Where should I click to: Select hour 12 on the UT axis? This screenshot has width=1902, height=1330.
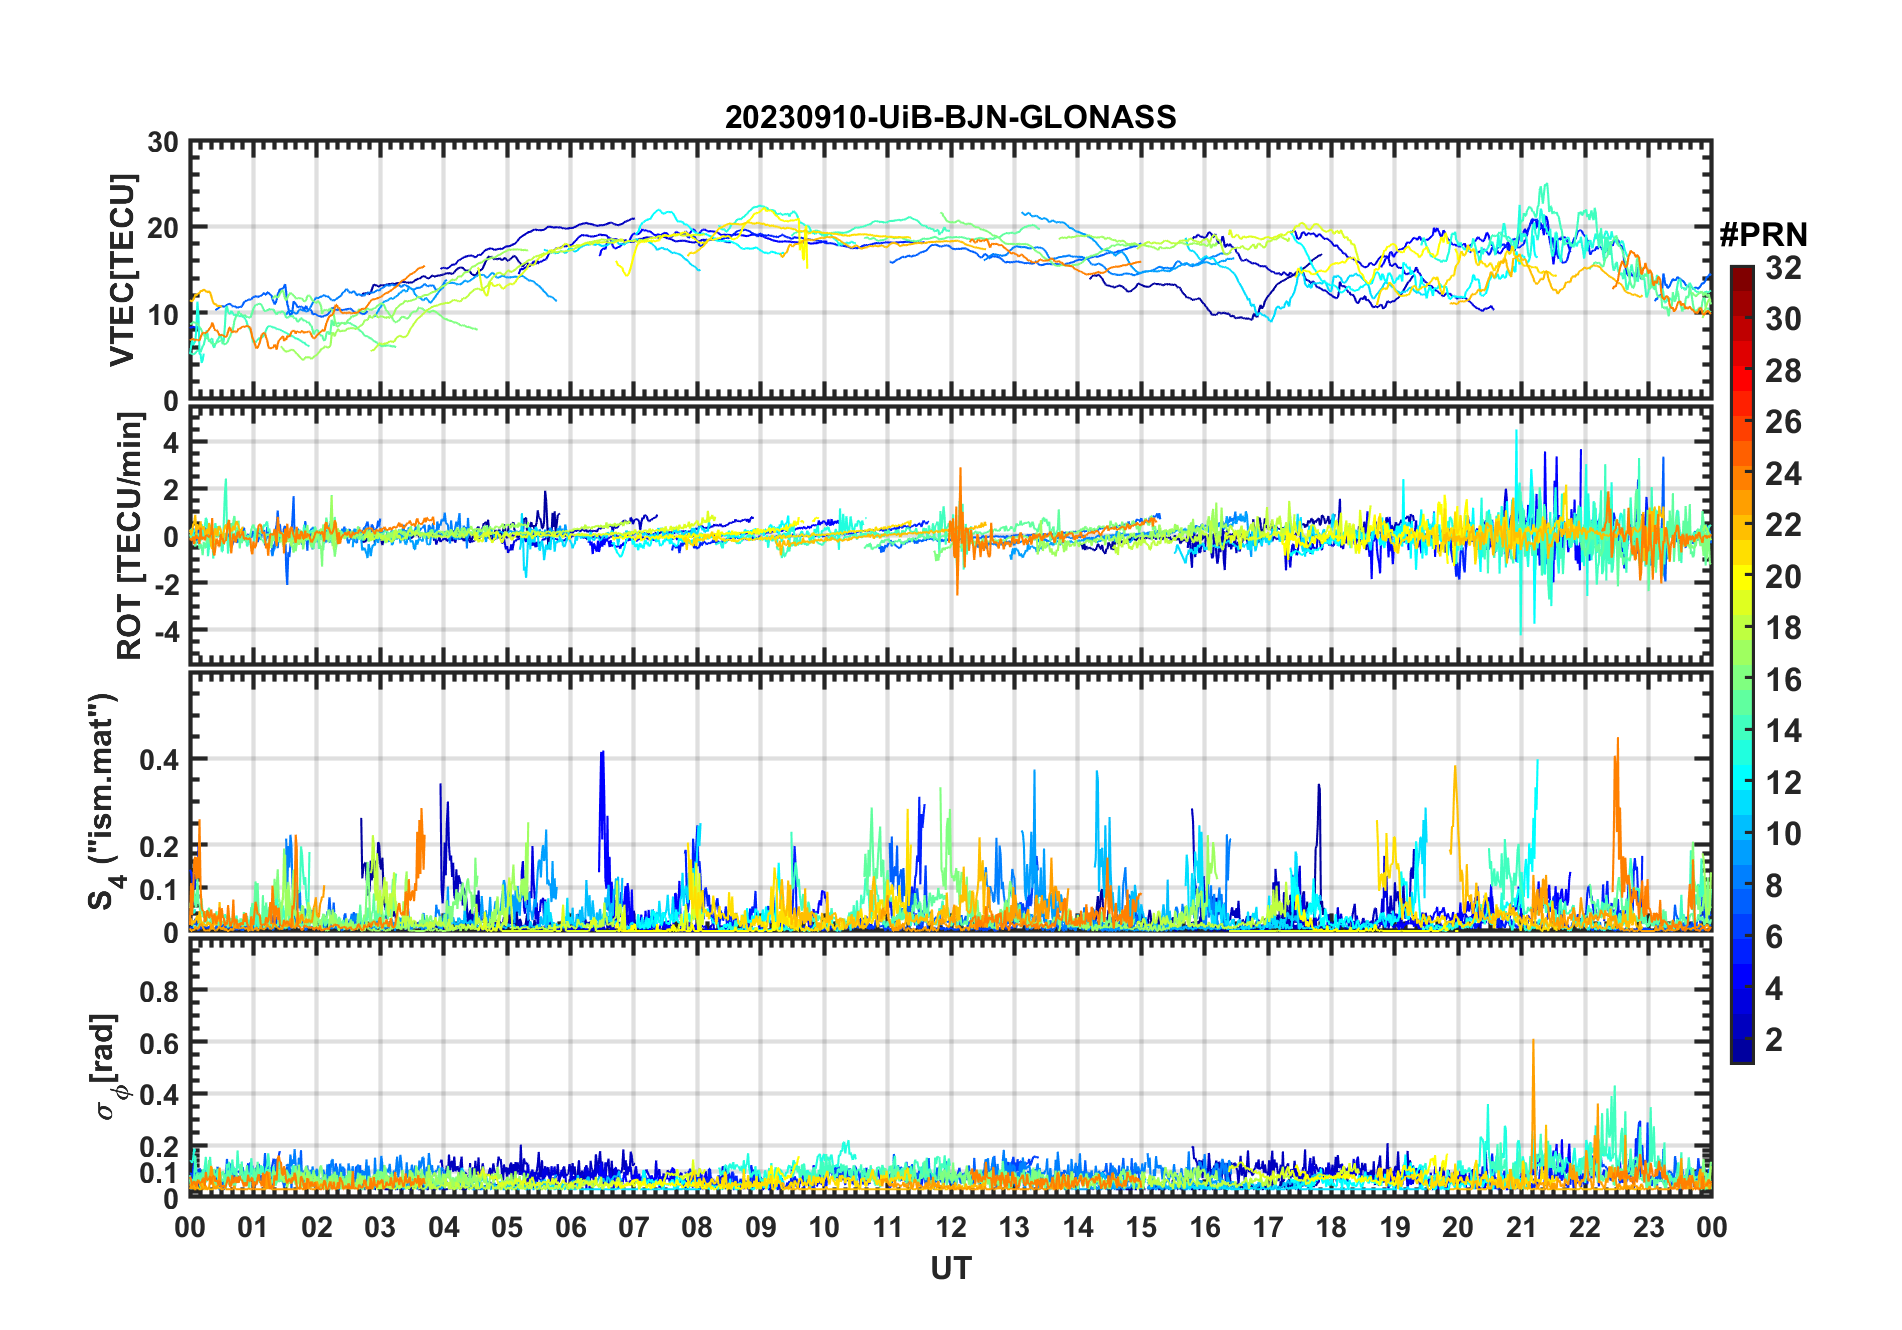point(951,1227)
